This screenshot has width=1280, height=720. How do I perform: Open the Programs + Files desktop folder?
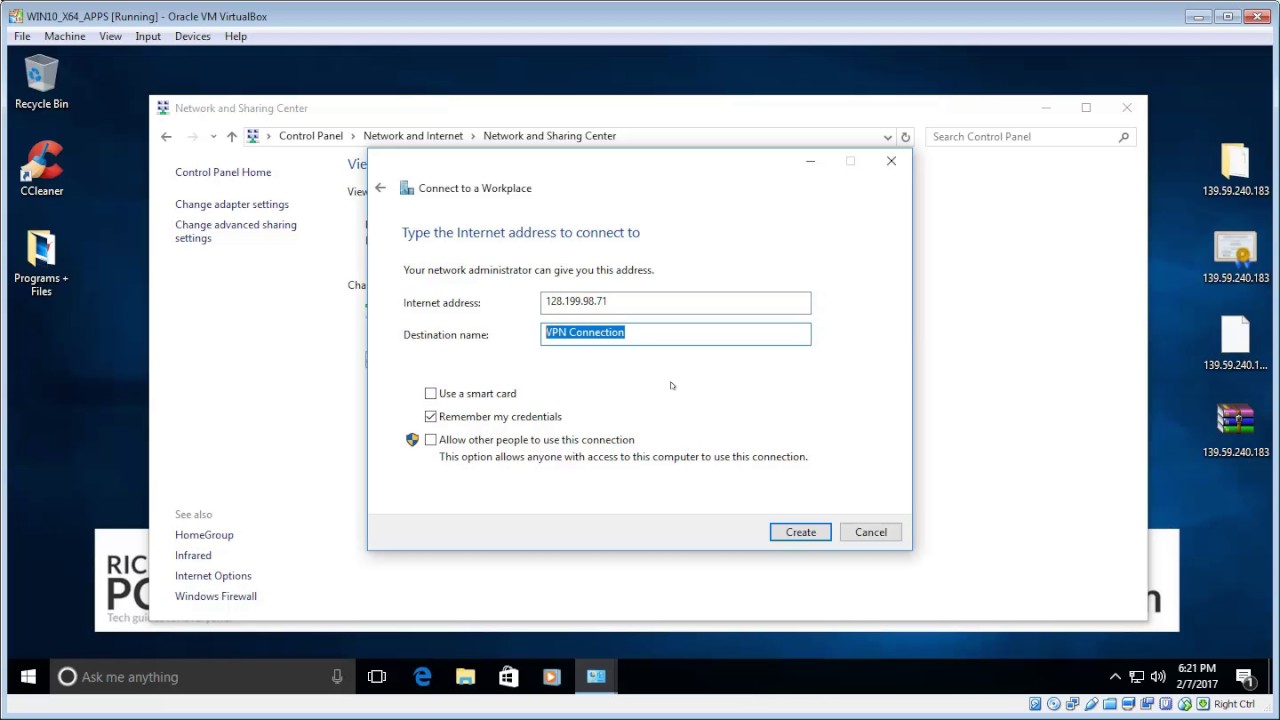(x=41, y=263)
